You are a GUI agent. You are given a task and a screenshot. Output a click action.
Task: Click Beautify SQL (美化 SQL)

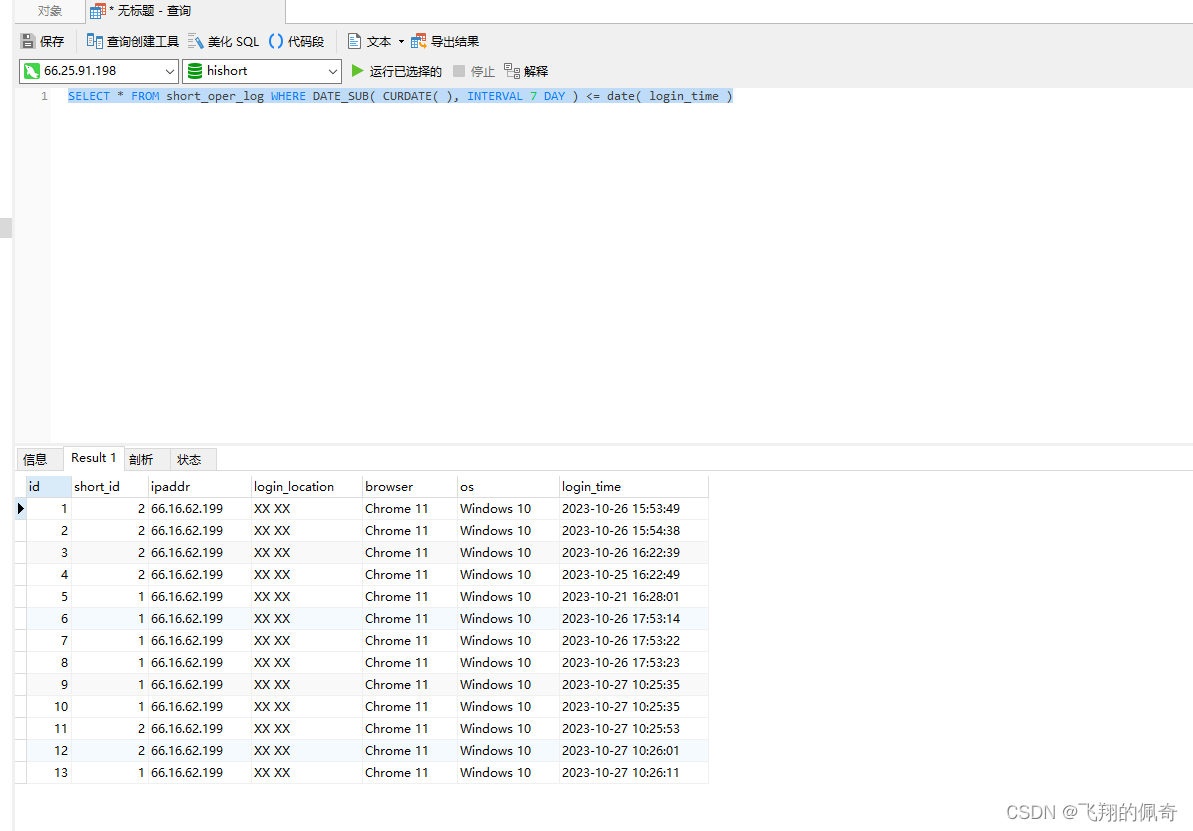224,41
